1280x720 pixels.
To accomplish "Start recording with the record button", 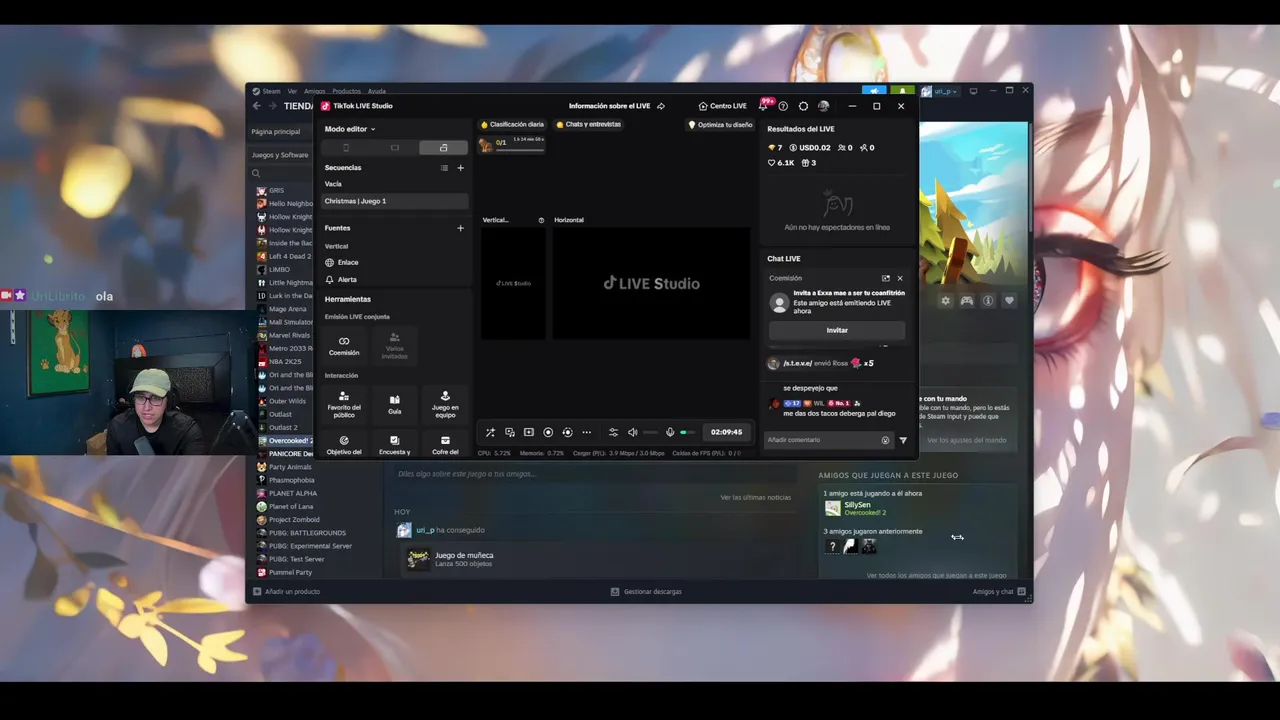I will (x=548, y=432).
